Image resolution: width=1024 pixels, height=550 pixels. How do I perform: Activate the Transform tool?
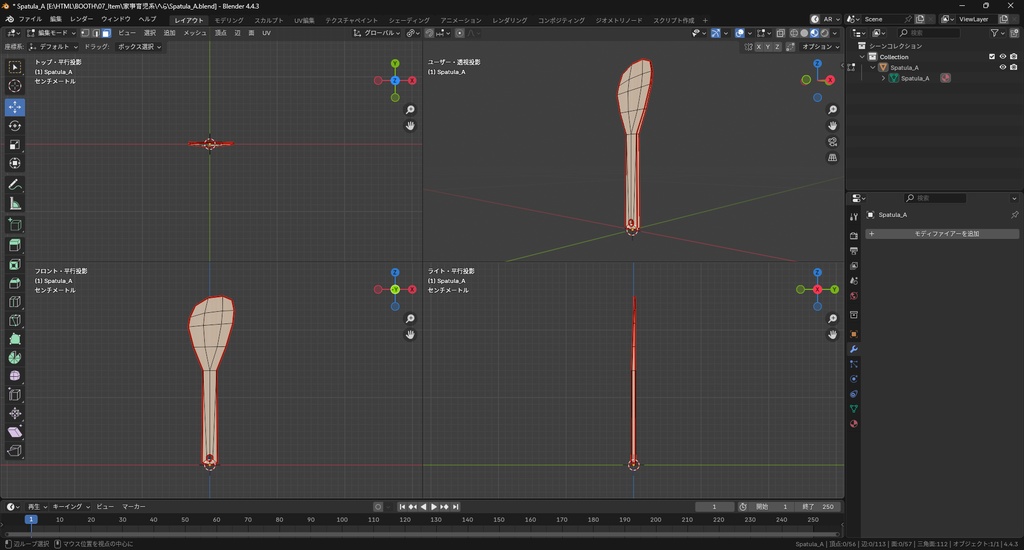pyautogui.click(x=15, y=163)
